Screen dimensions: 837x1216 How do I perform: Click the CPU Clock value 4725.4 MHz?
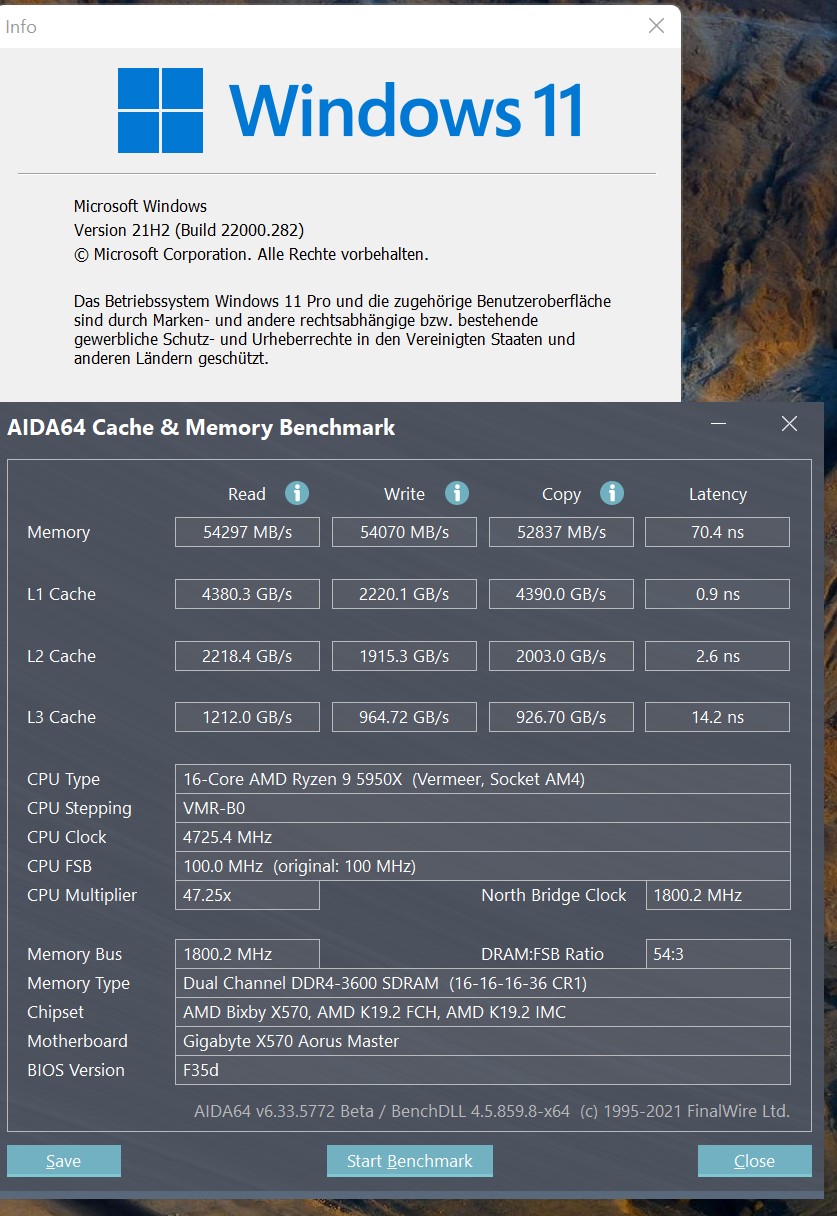click(x=482, y=837)
